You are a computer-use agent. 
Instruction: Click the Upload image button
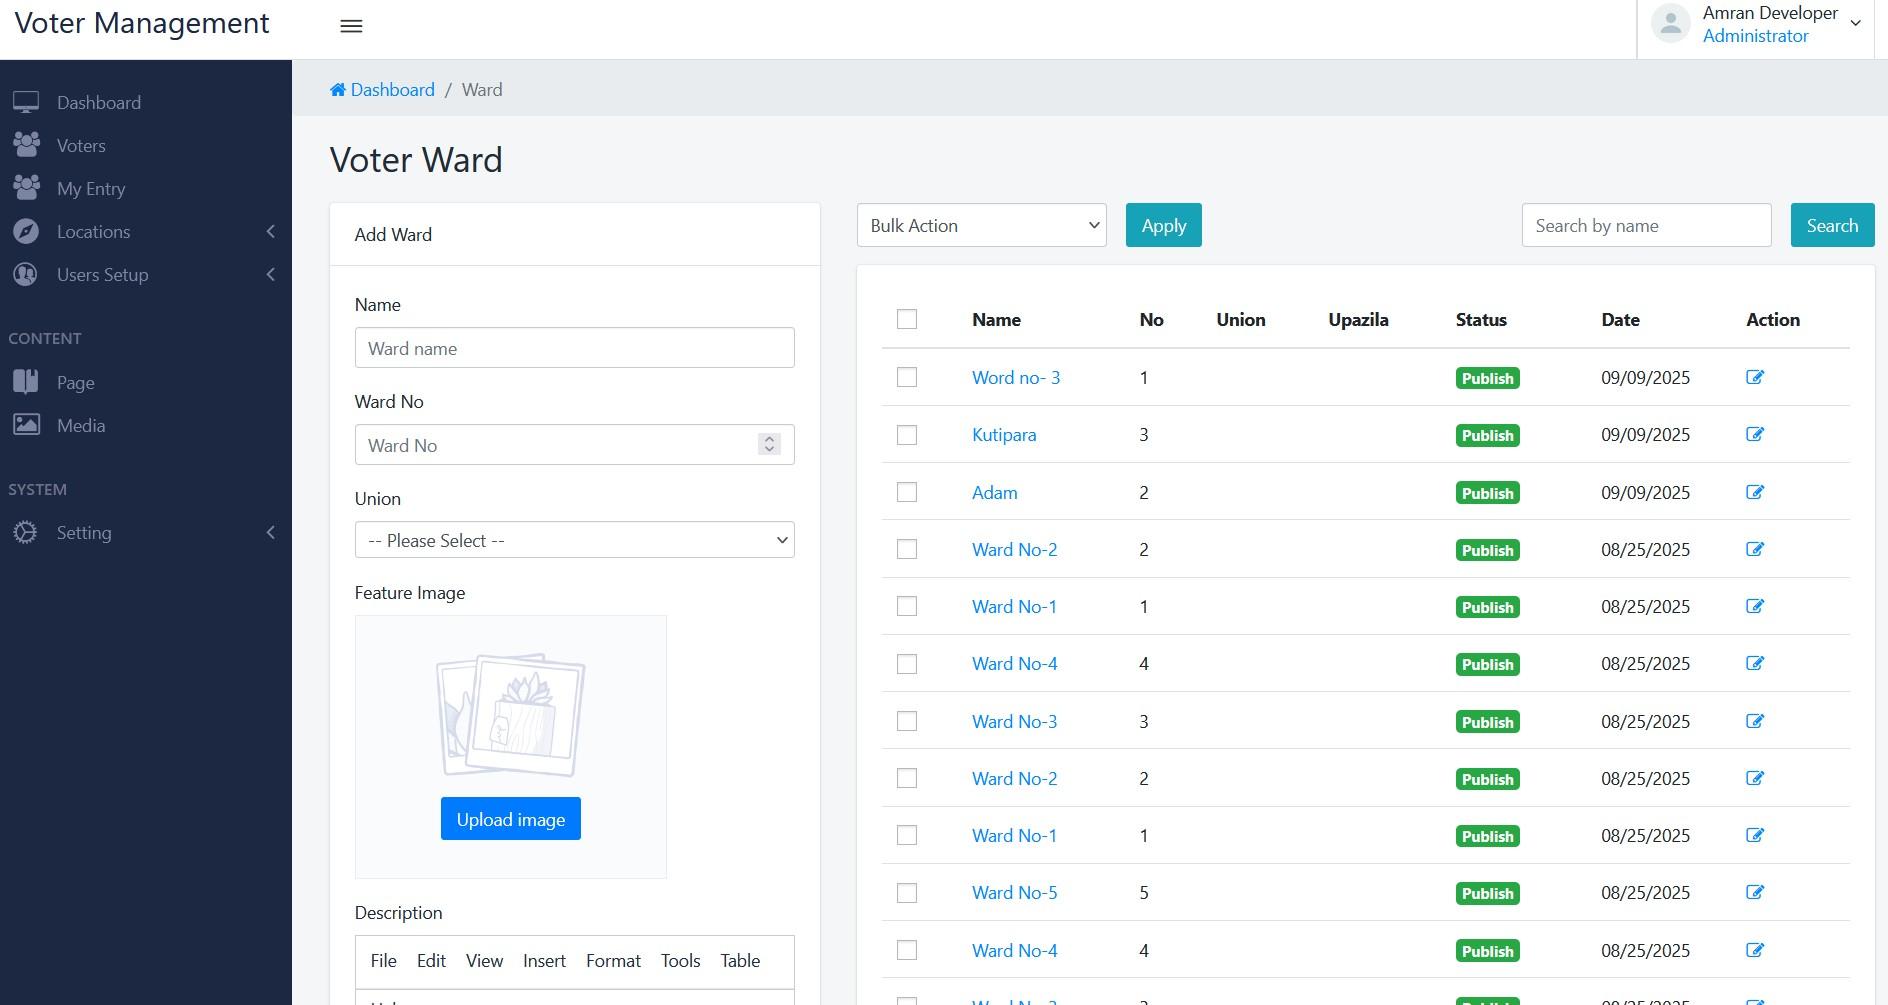(510, 819)
